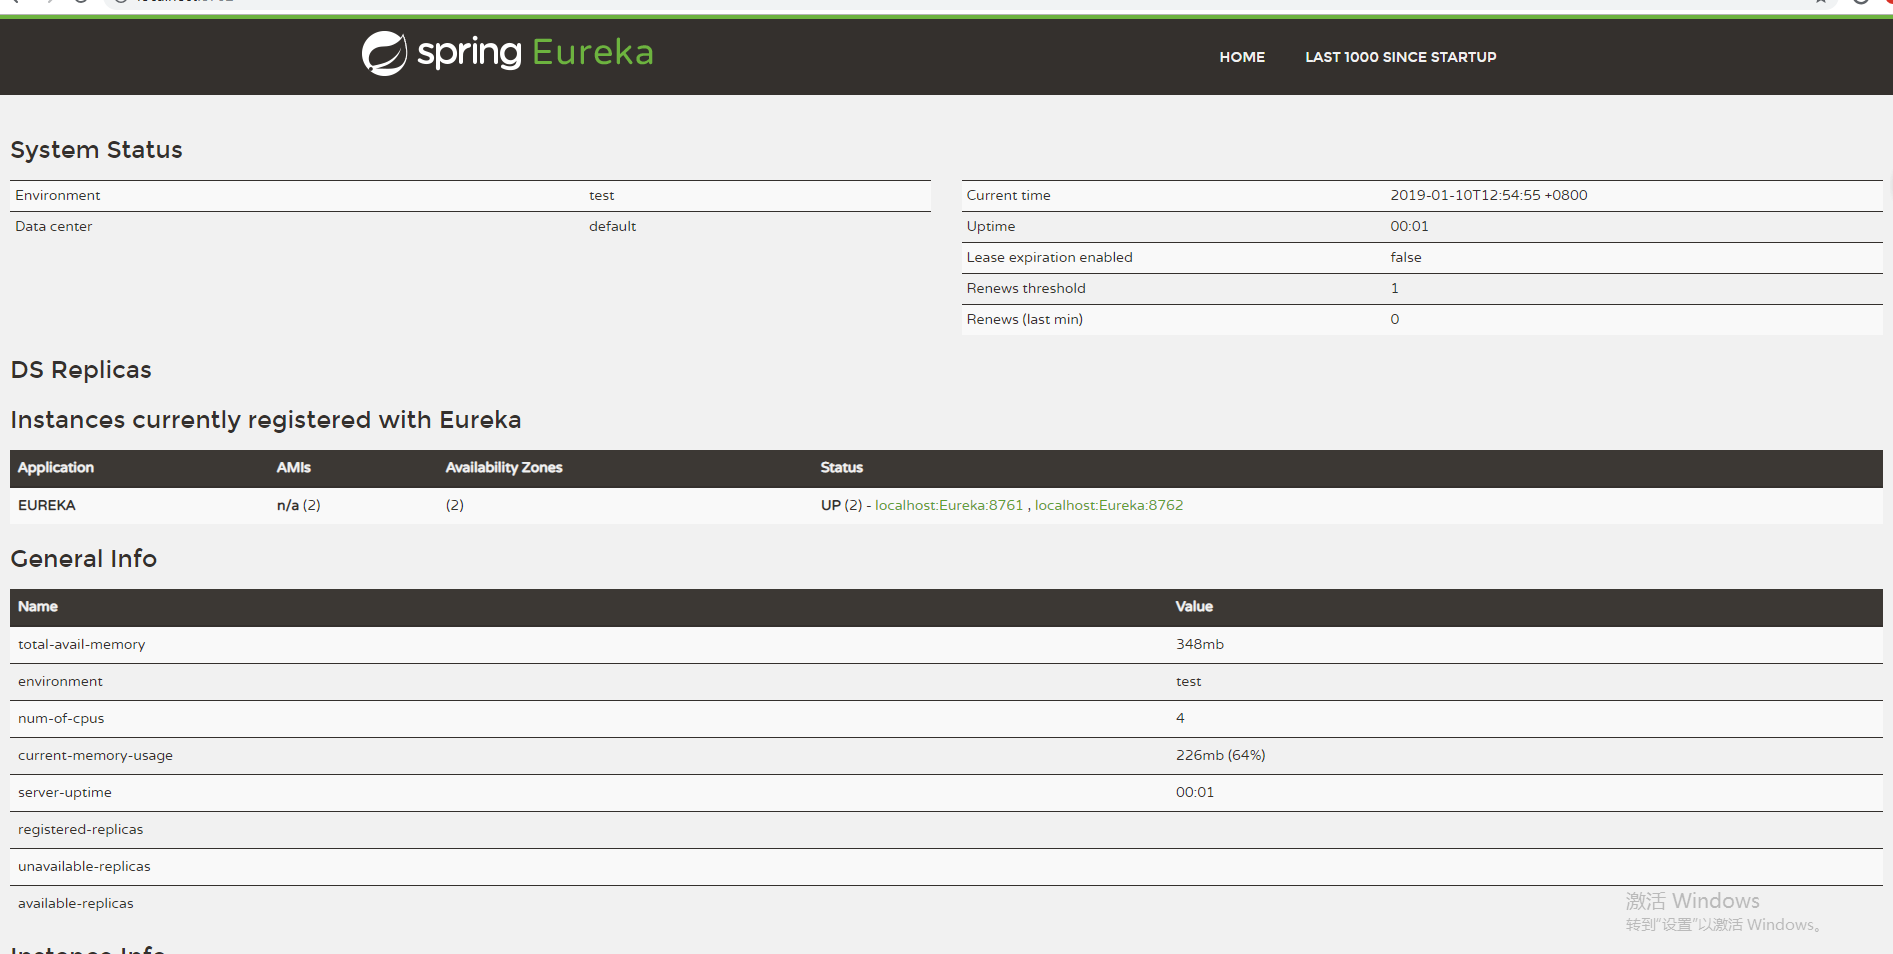Viewport: 1893px width, 954px height.
Task: Select the Current time value 2019-01-10T12:54:55
Action: [1489, 195]
